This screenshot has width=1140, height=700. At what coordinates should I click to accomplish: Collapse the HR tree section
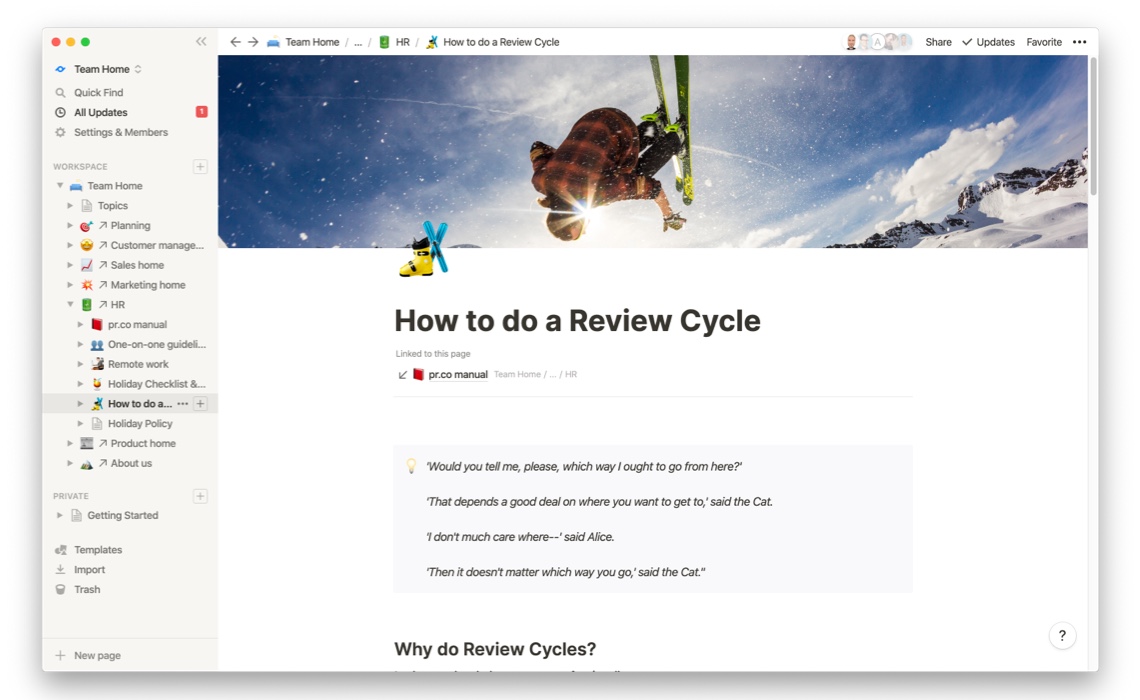[70, 305]
